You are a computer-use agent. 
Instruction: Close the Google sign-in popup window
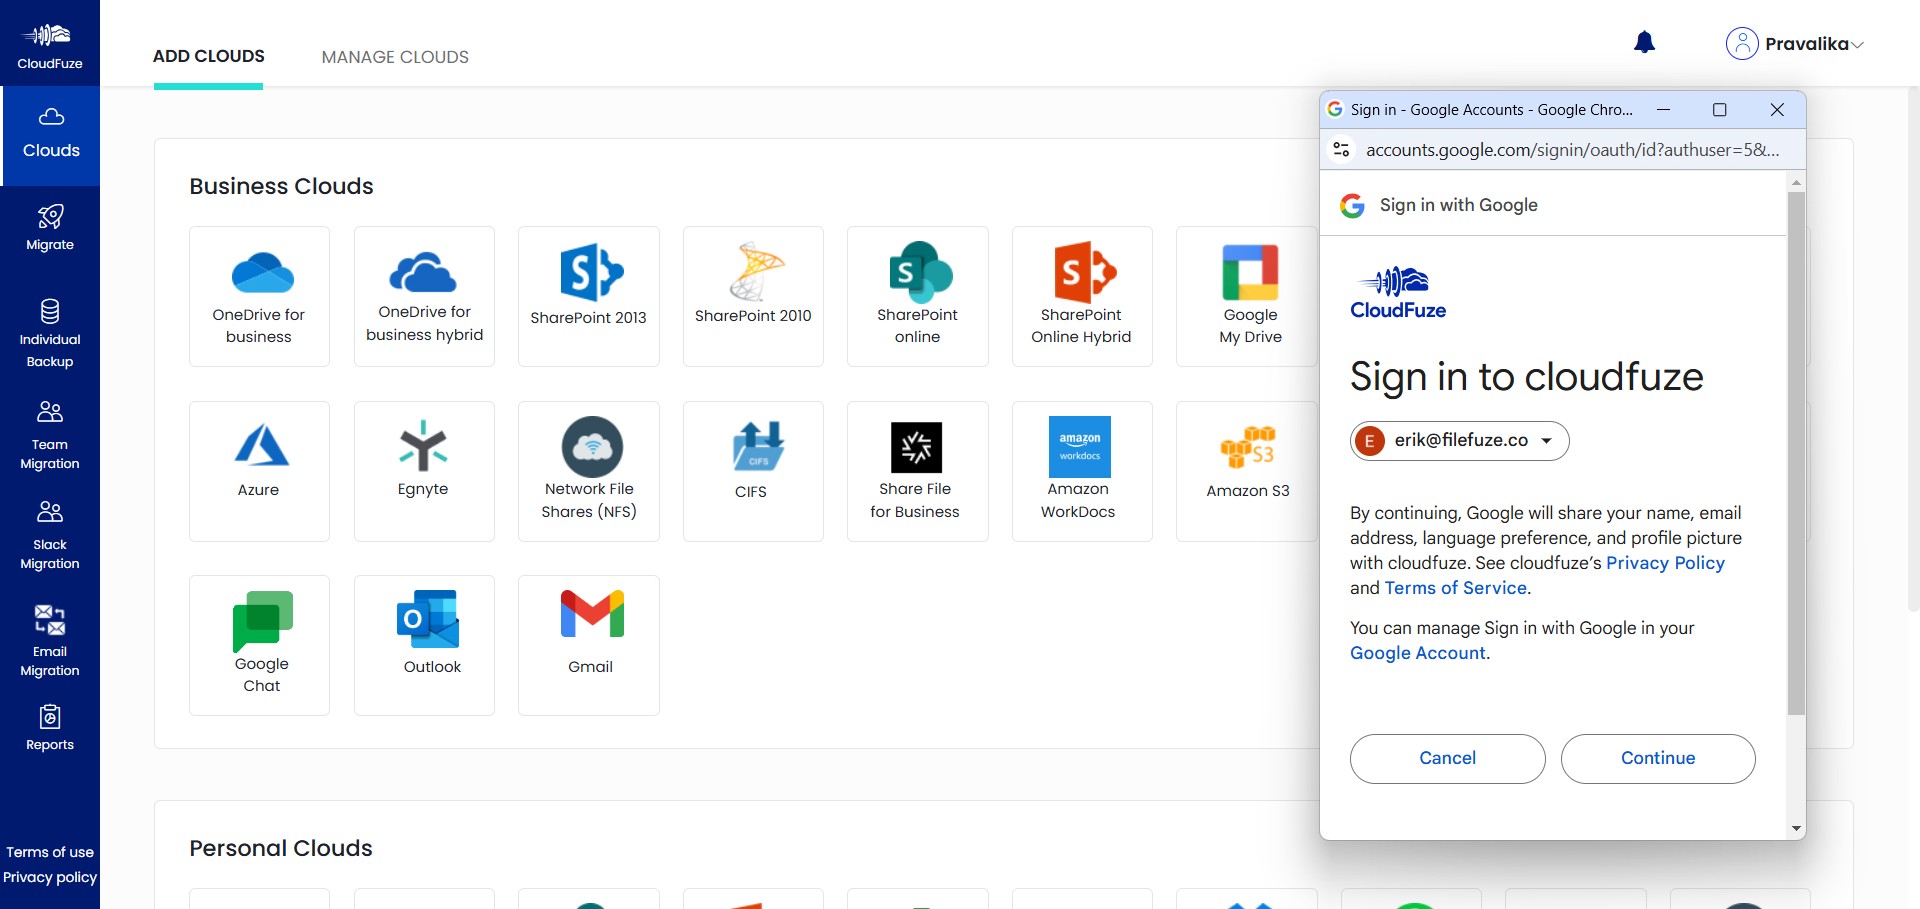click(x=1777, y=110)
